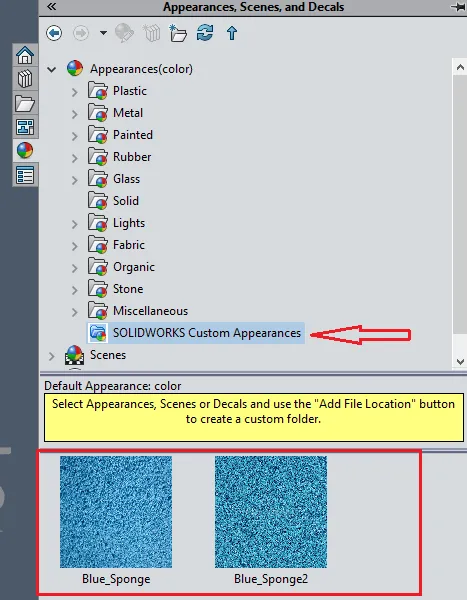467x600 pixels.
Task: Expand the Glass folder
Action: pos(75,180)
